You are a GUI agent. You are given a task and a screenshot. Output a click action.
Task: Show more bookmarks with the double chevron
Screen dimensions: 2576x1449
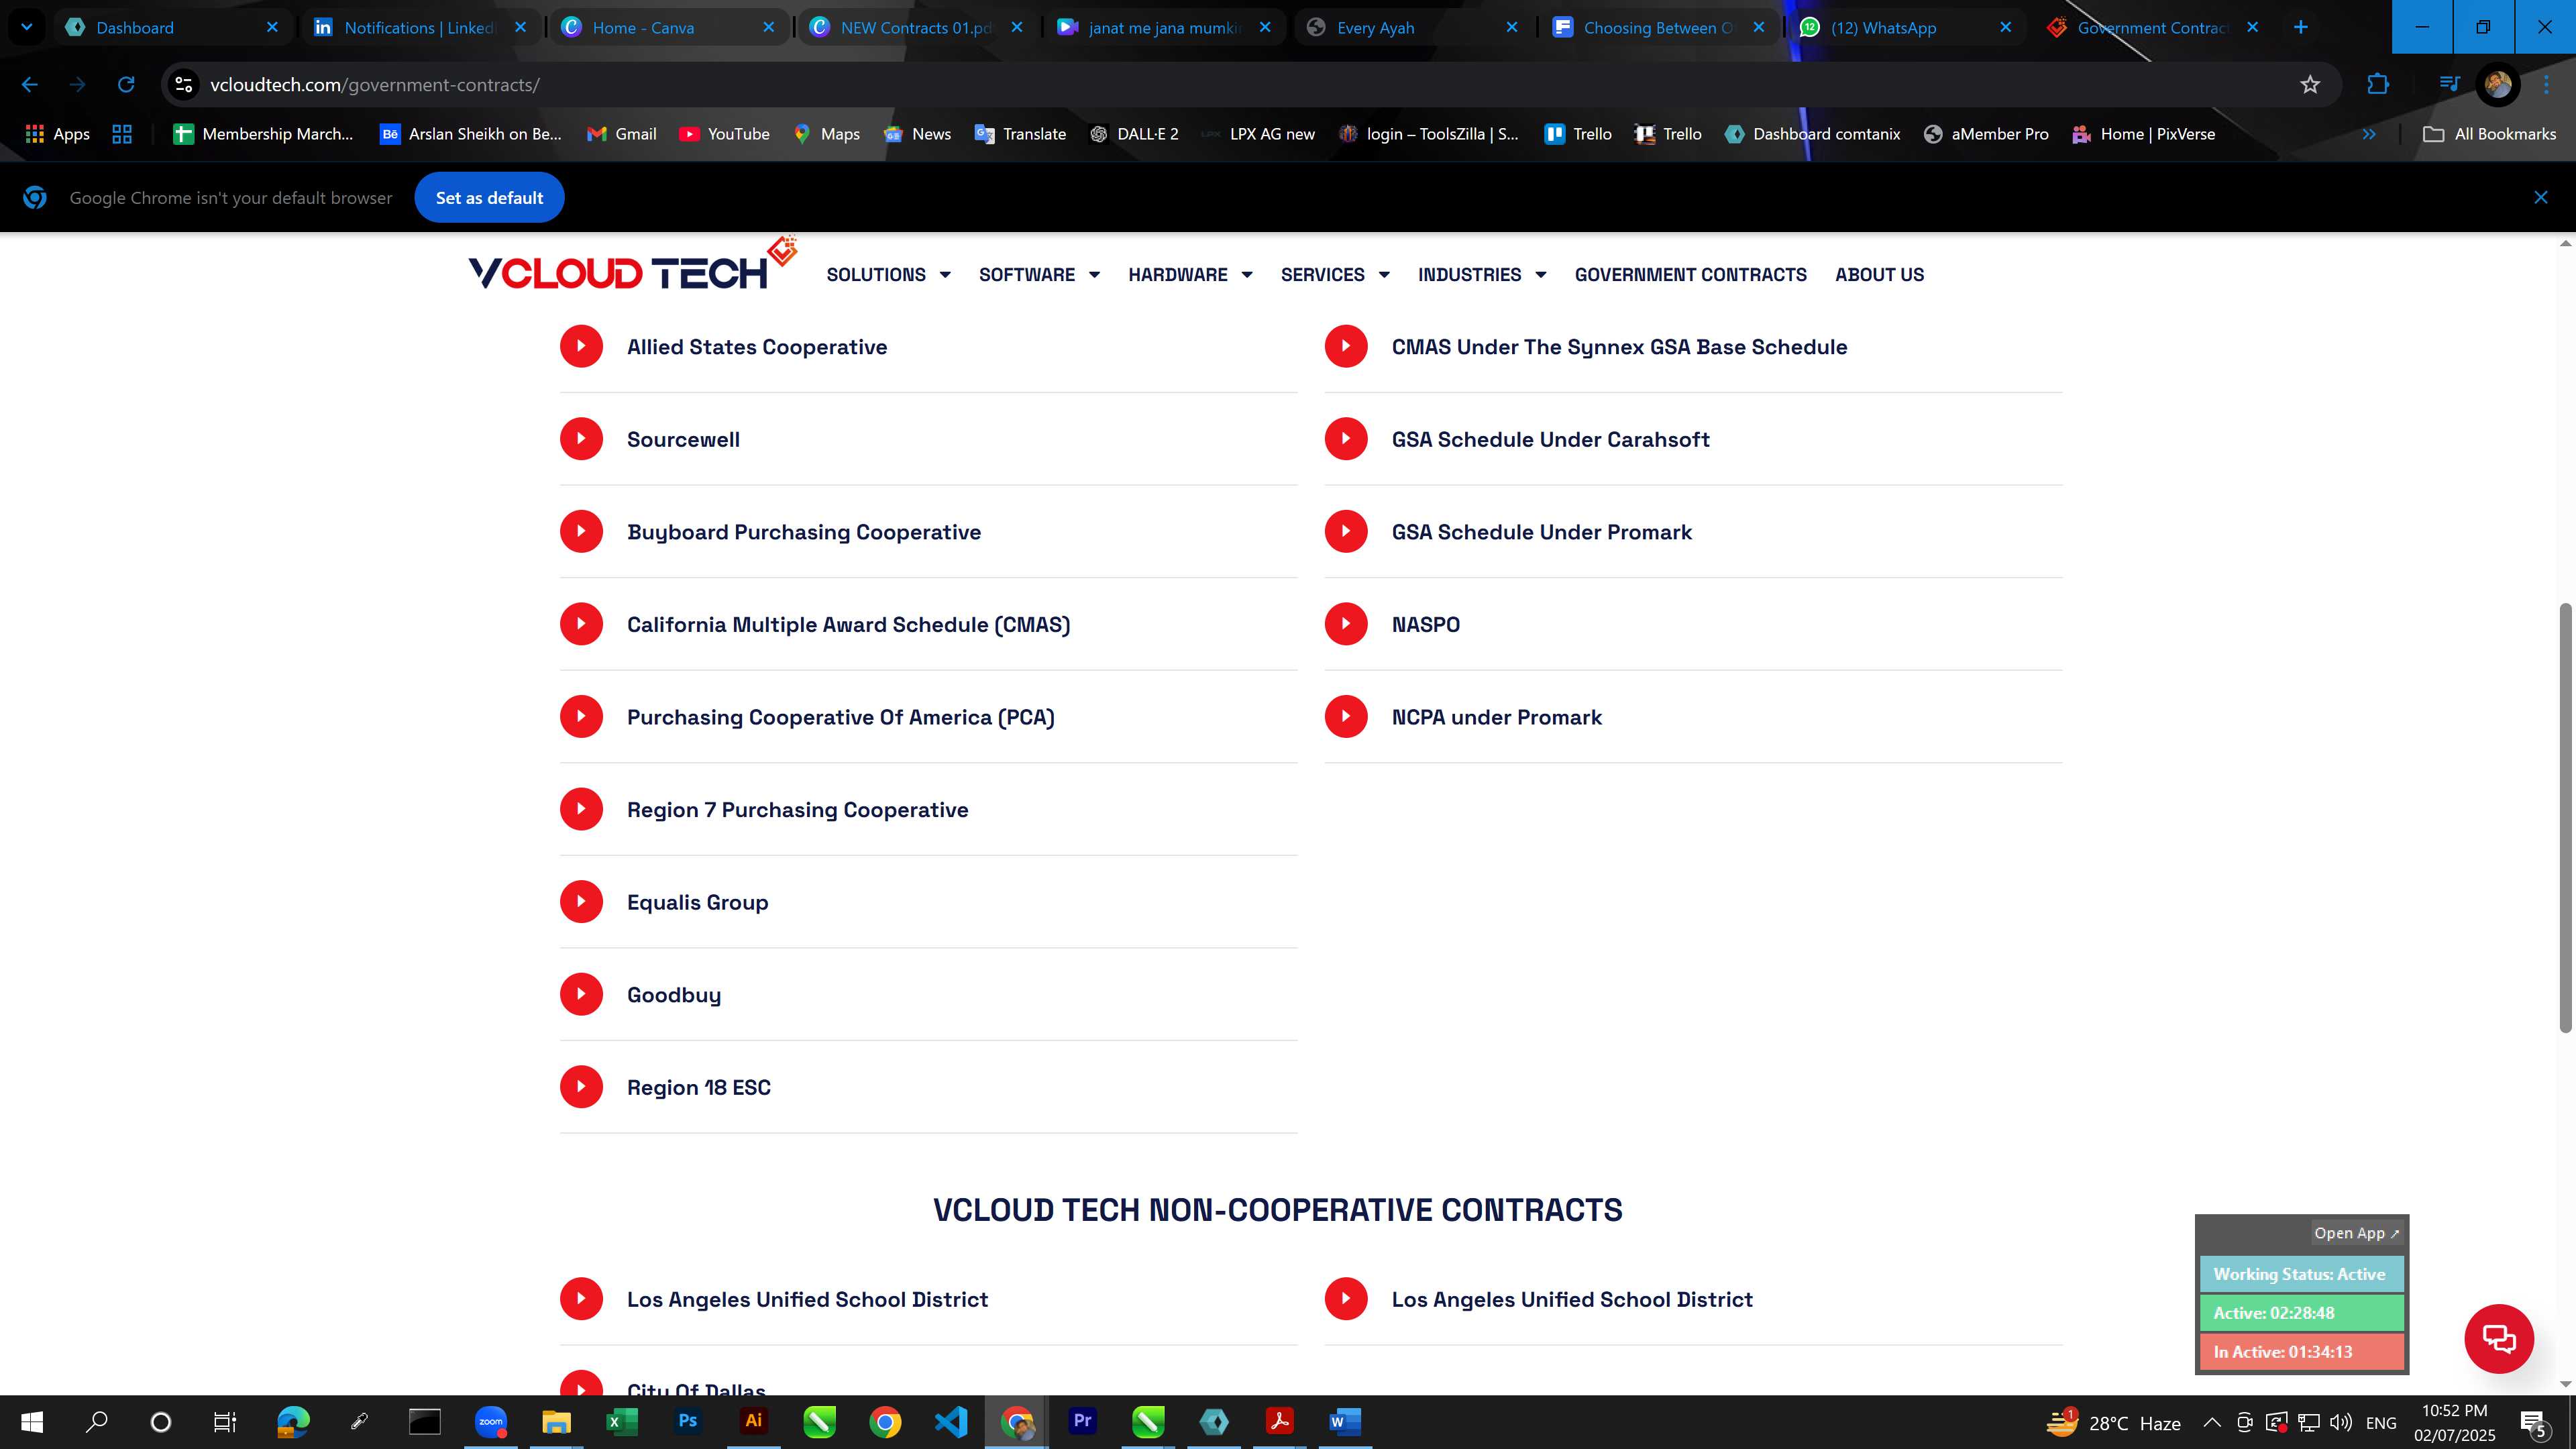[2368, 134]
